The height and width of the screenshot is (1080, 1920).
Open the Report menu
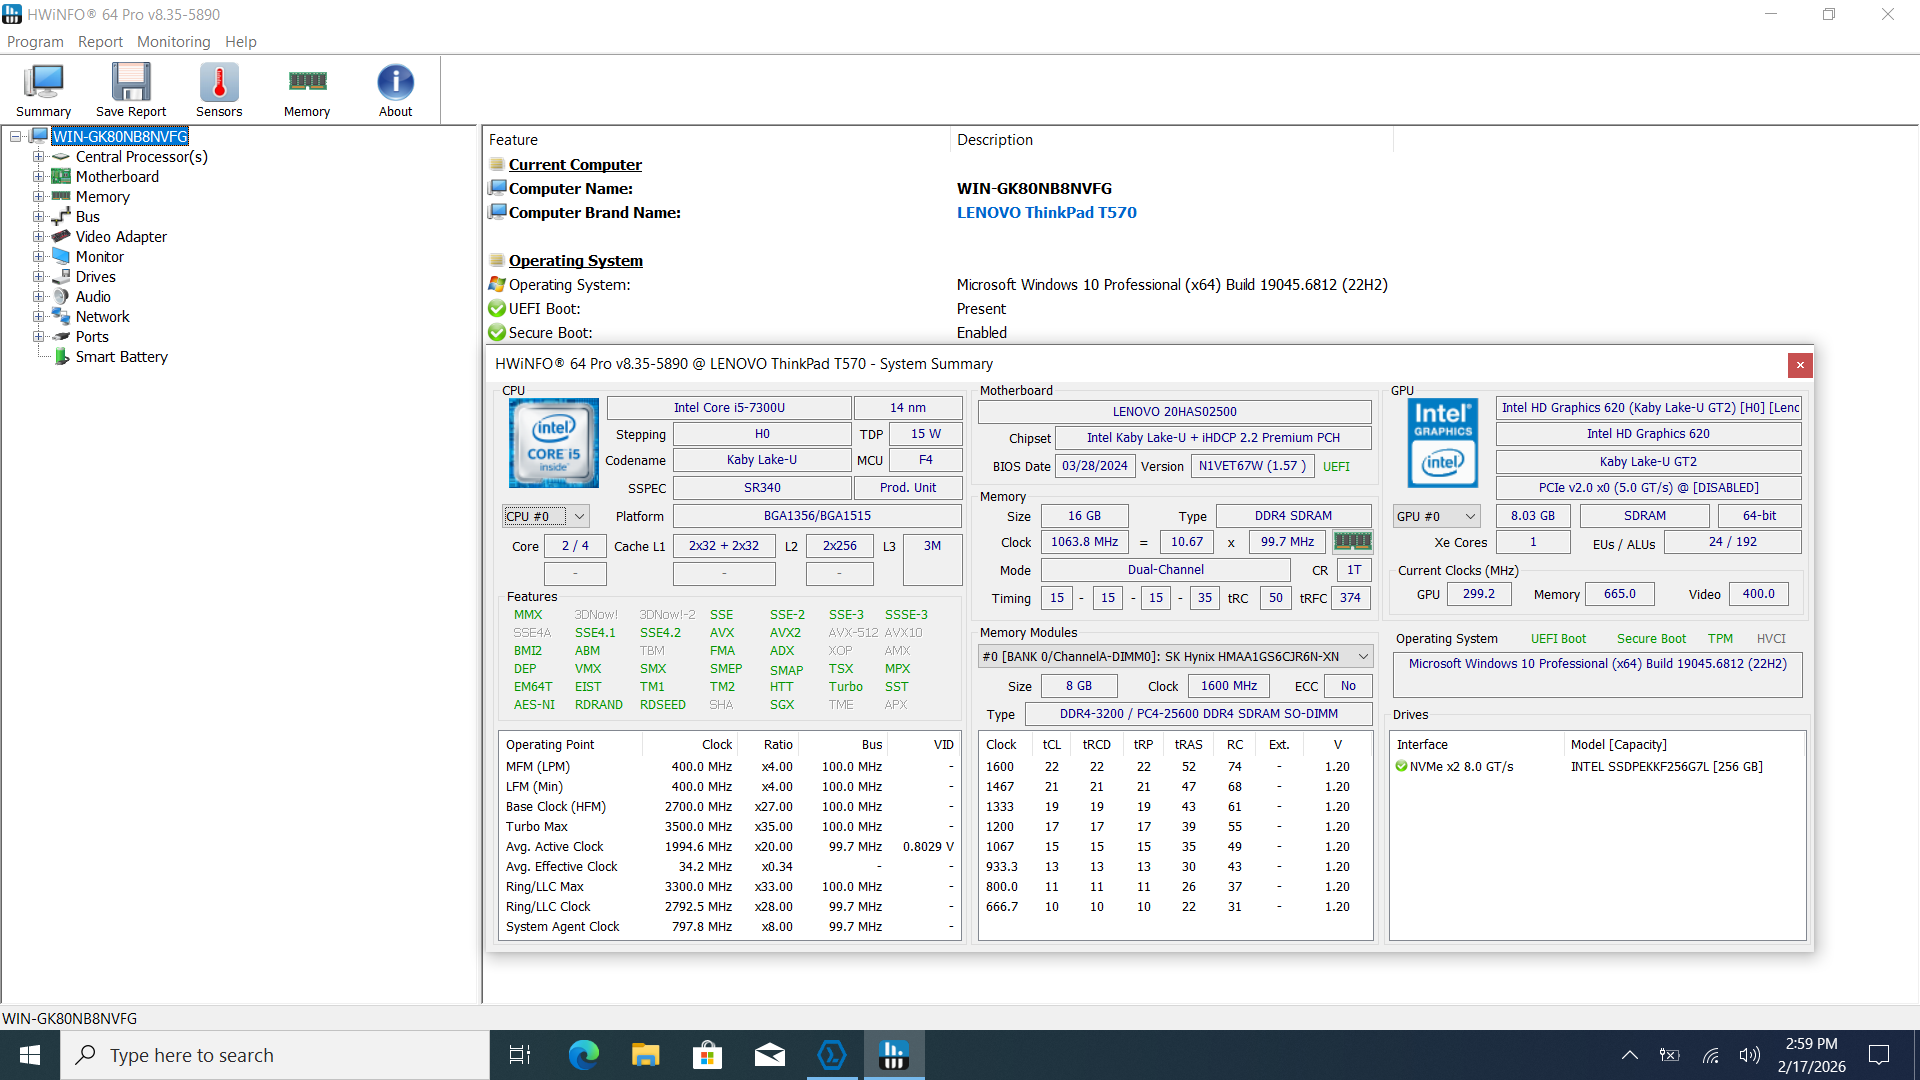coord(100,42)
